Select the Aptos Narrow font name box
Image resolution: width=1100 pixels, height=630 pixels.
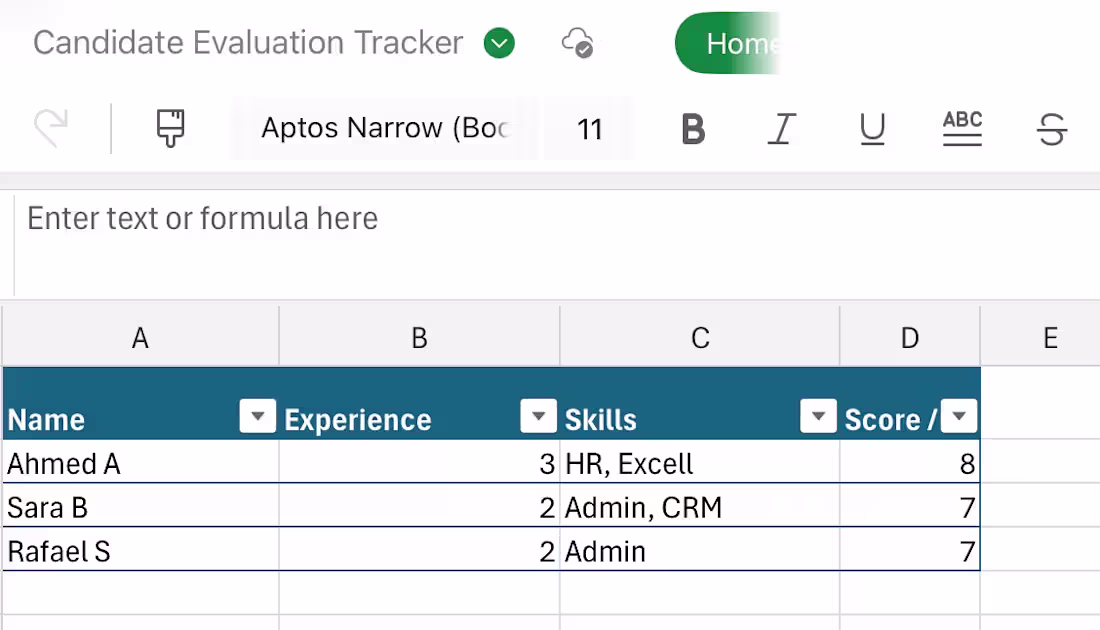[x=385, y=129]
